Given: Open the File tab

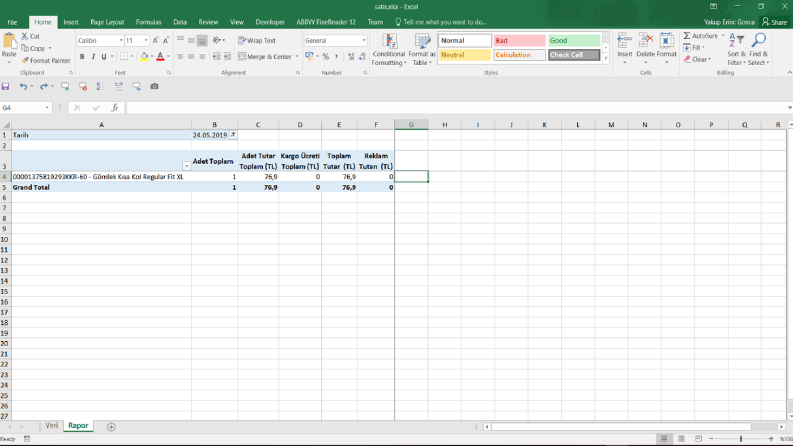Looking at the screenshot, I should tap(12, 22).
